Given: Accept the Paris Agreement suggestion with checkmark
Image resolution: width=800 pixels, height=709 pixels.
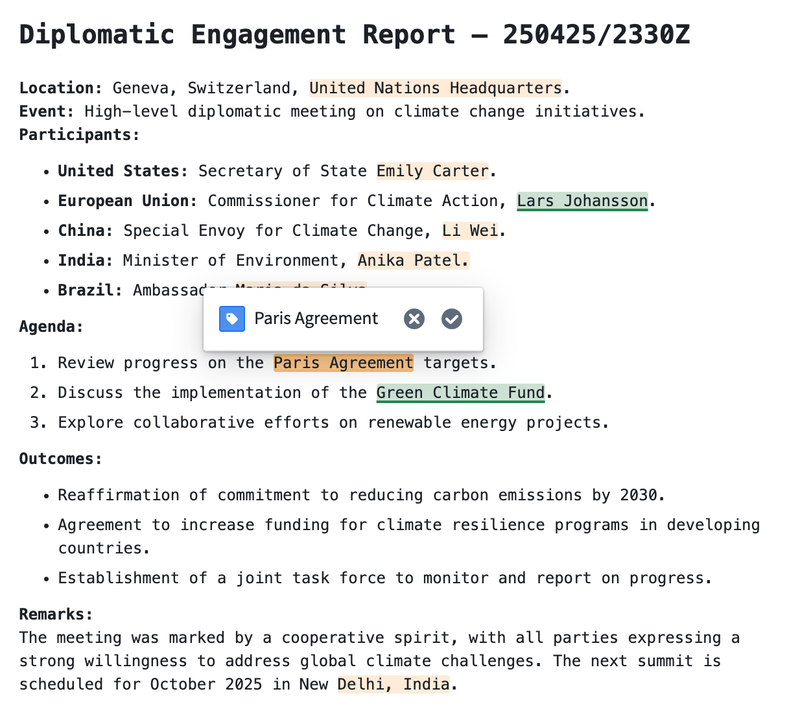Looking at the screenshot, I should pyautogui.click(x=452, y=319).
